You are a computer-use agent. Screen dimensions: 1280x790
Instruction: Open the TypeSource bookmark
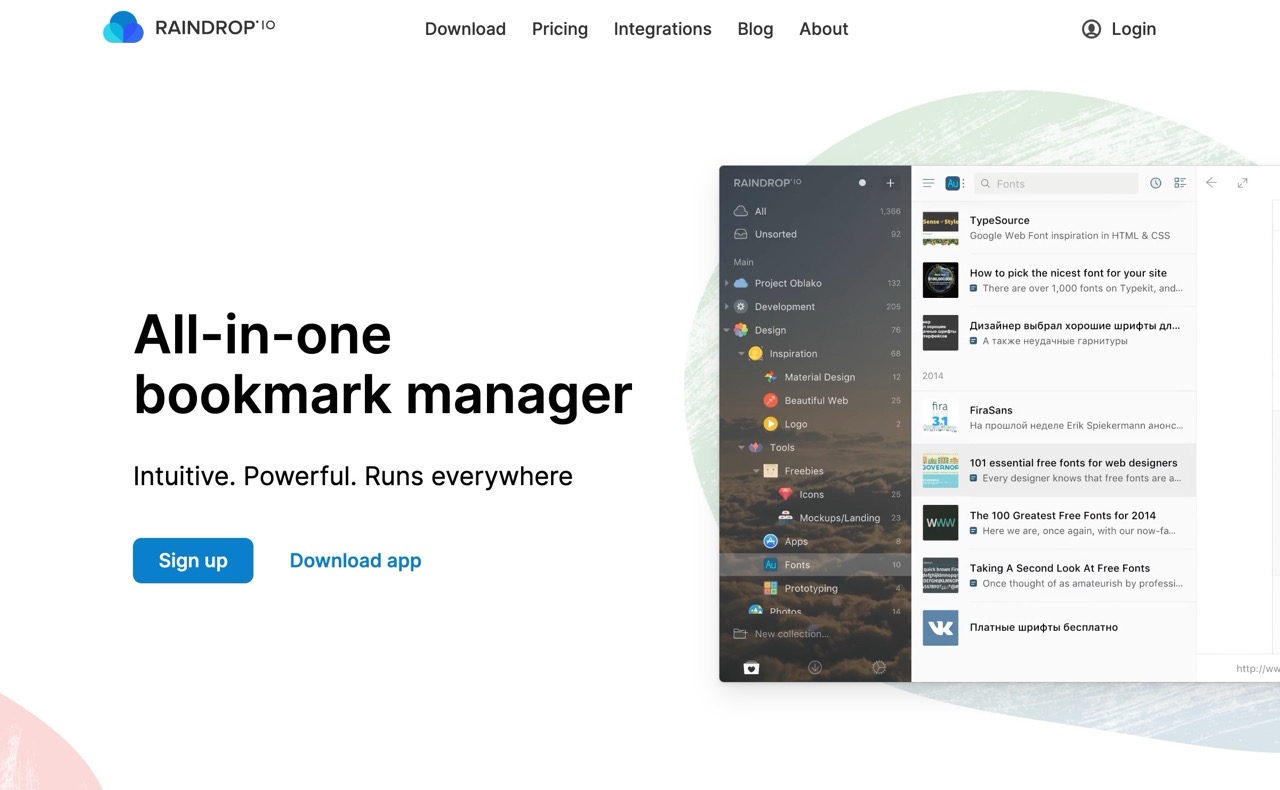(x=1054, y=228)
